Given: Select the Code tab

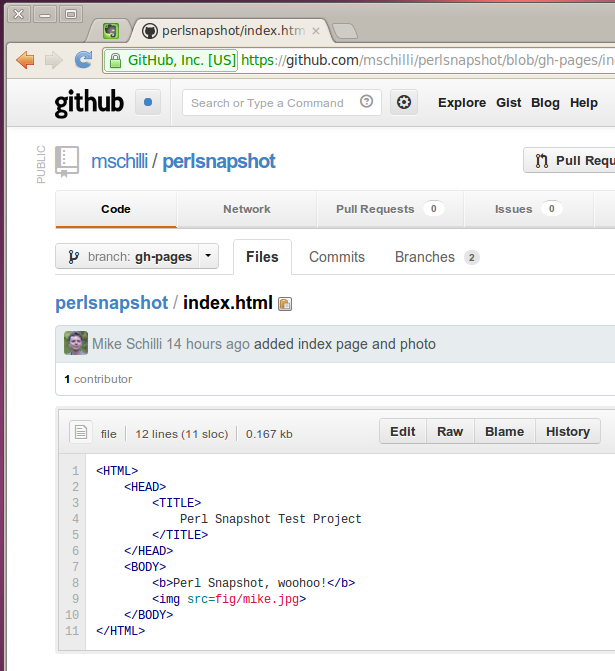Looking at the screenshot, I should pos(116,209).
